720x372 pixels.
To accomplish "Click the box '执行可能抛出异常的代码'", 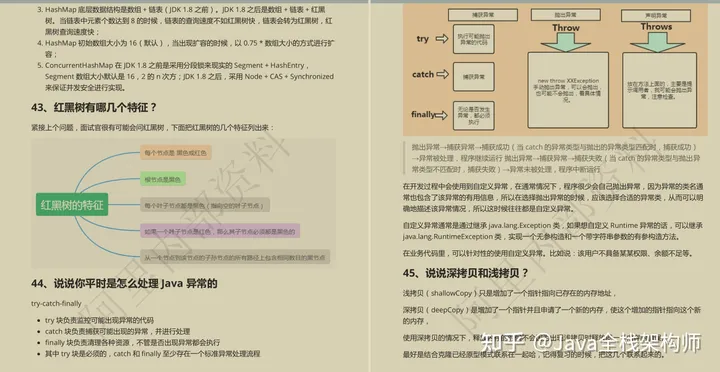I will [473, 39].
